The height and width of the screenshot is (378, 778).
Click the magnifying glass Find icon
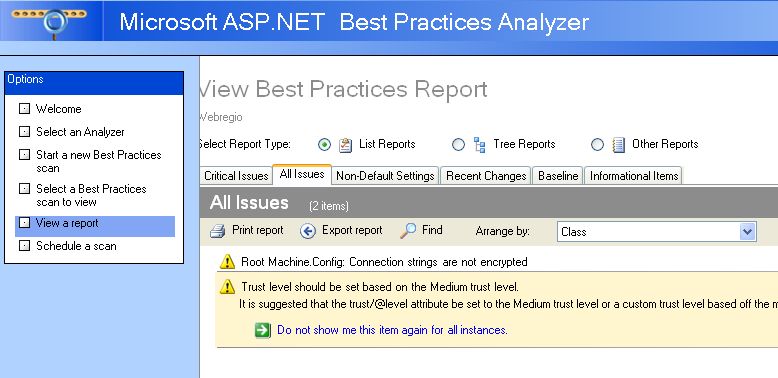[408, 231]
